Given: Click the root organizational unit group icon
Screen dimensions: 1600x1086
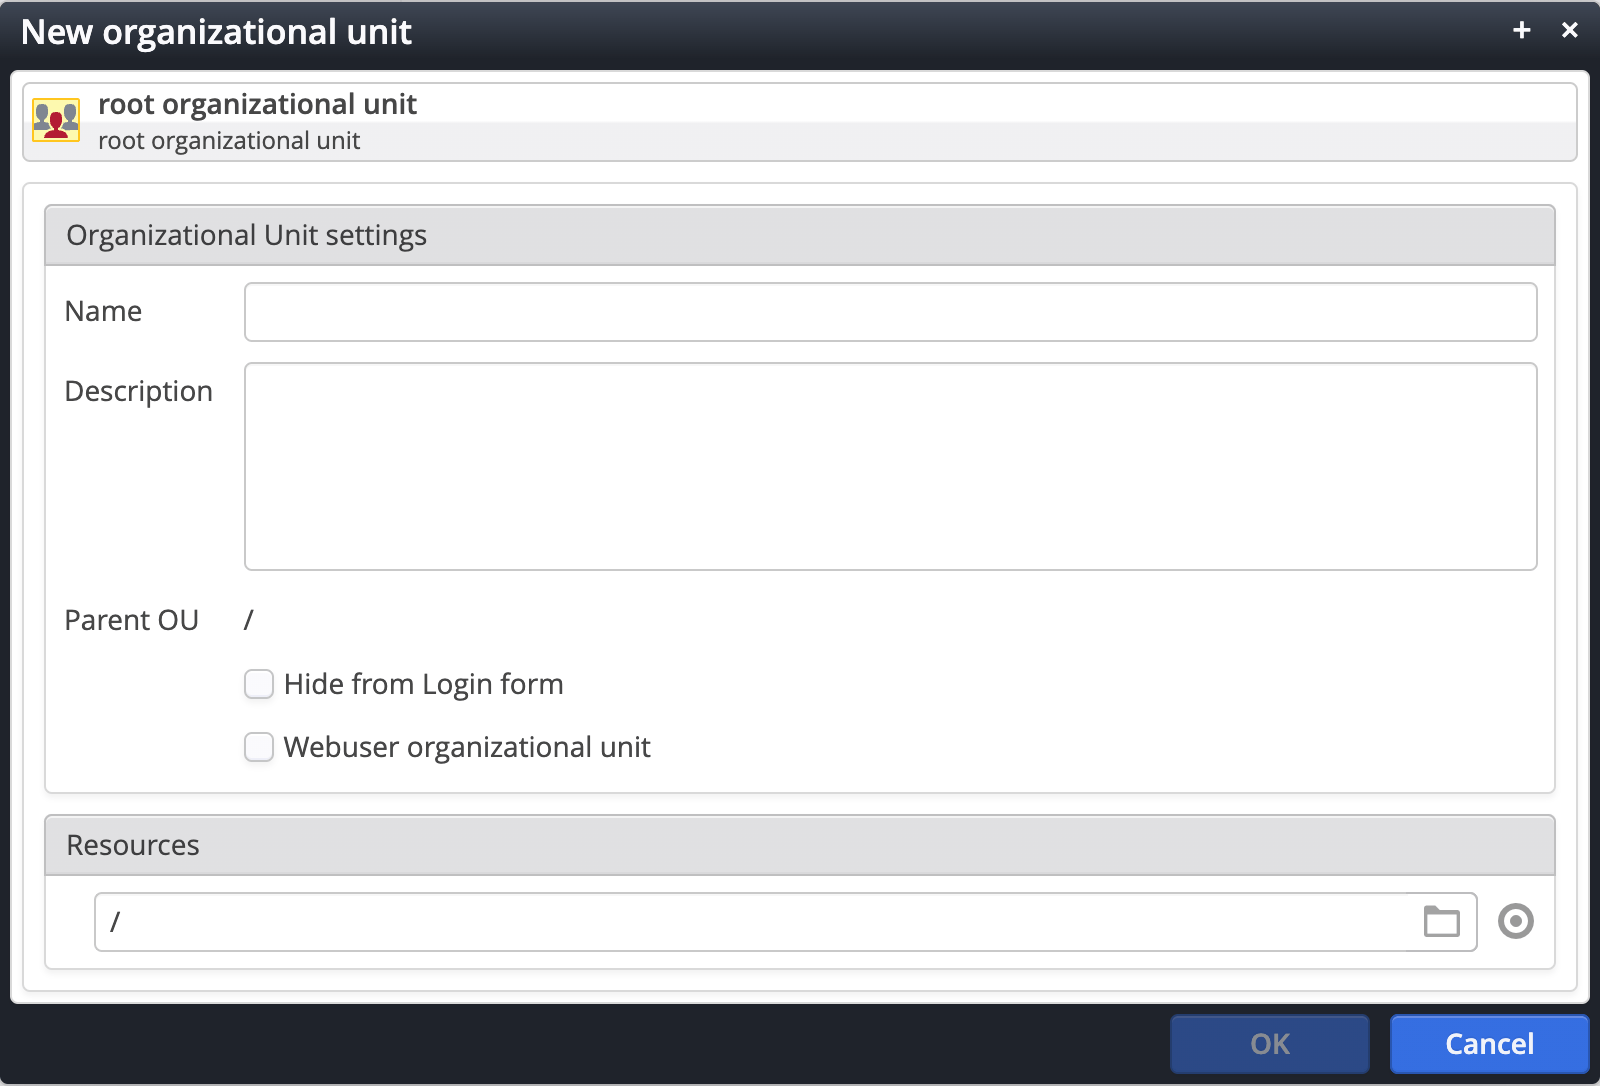Looking at the screenshot, I should 55,120.
